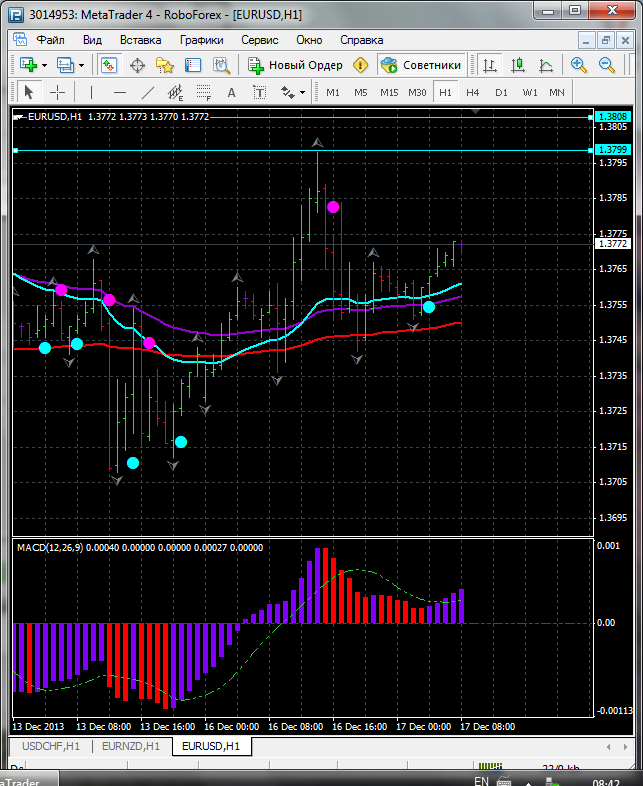Open the Сервис menu
The width and height of the screenshot is (643, 786).
point(259,40)
